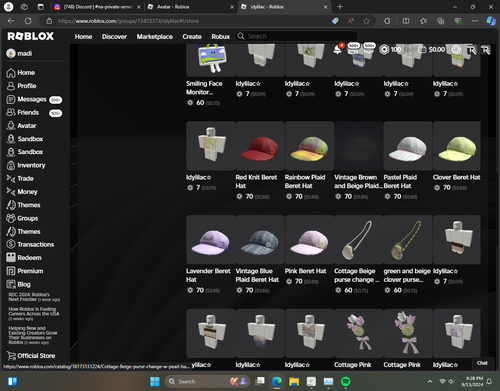Open the Avatar editor from sidebar

click(x=21, y=126)
